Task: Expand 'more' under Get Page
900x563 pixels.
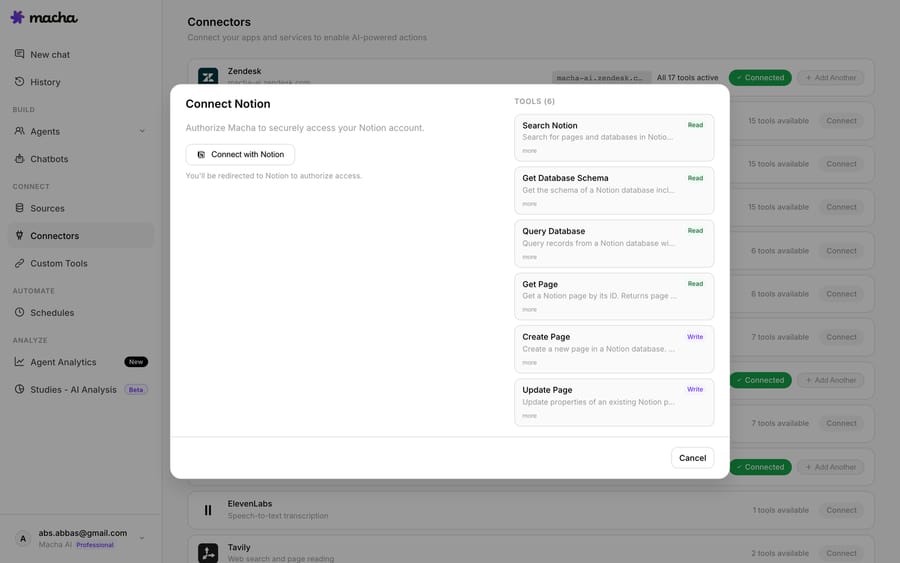Action: (529, 310)
